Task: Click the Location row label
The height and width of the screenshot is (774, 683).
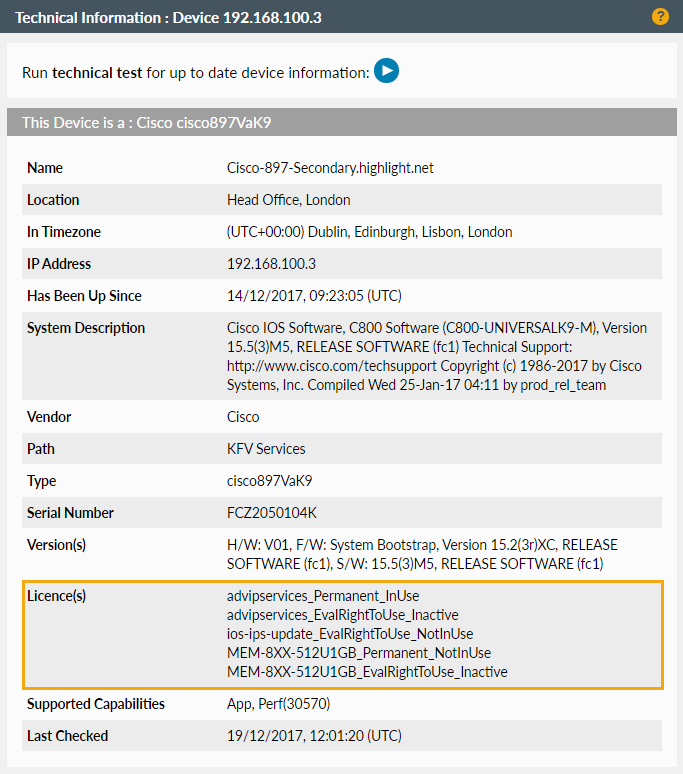Action: point(53,200)
